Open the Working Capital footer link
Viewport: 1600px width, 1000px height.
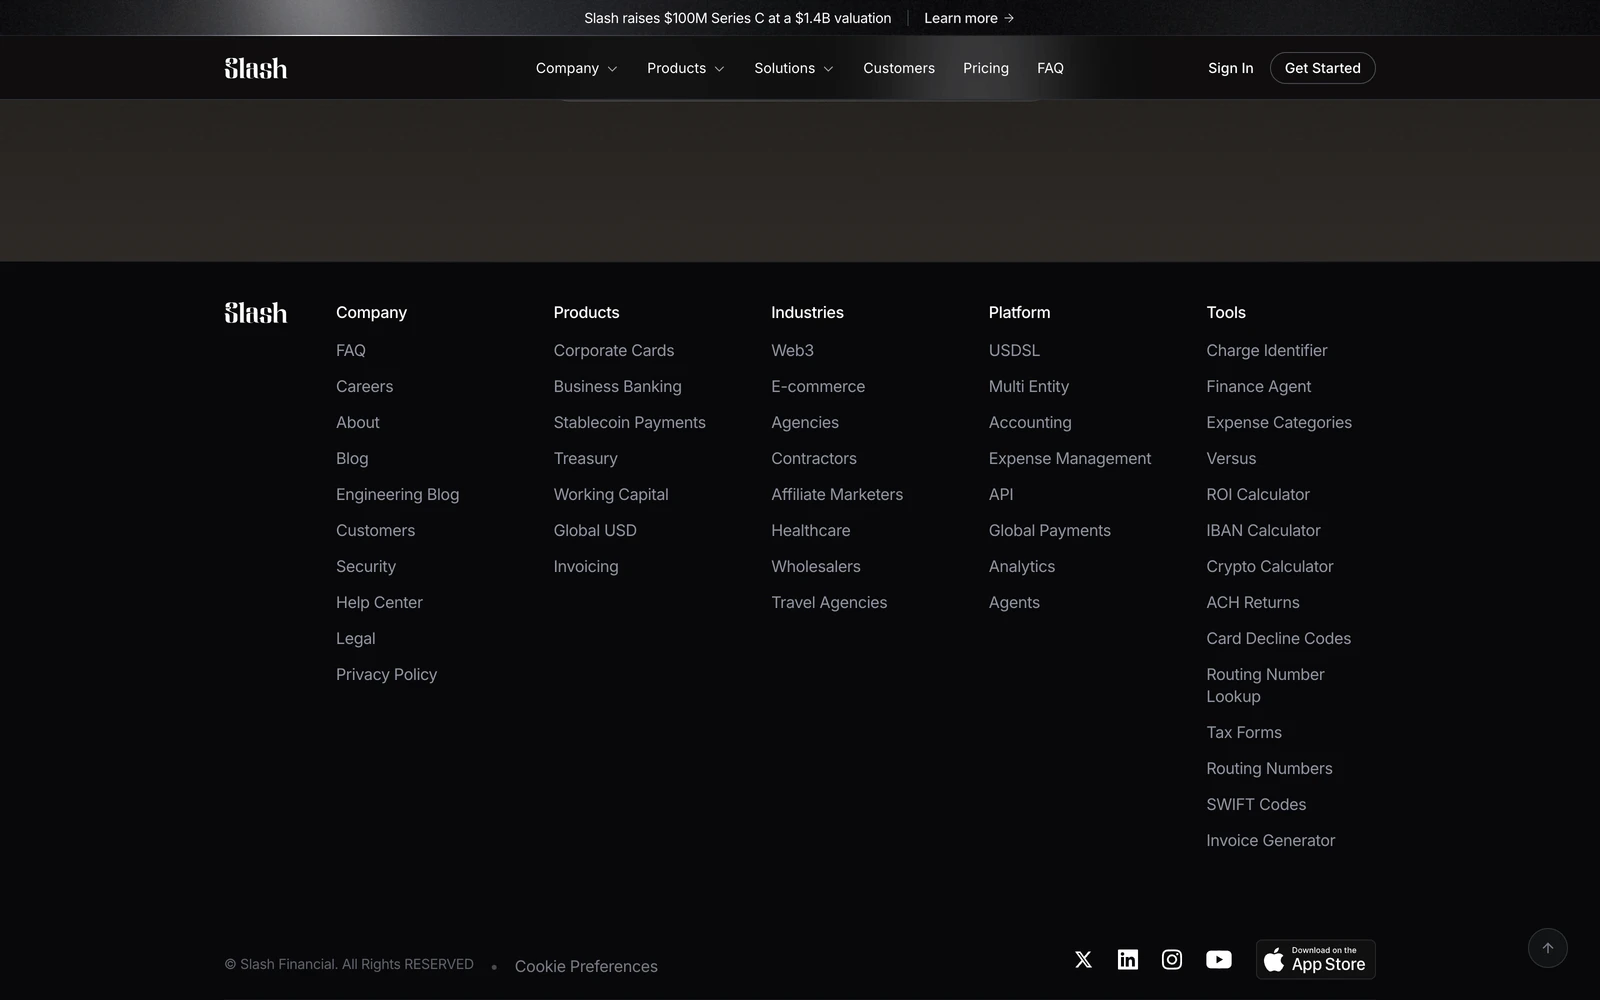[x=611, y=494]
